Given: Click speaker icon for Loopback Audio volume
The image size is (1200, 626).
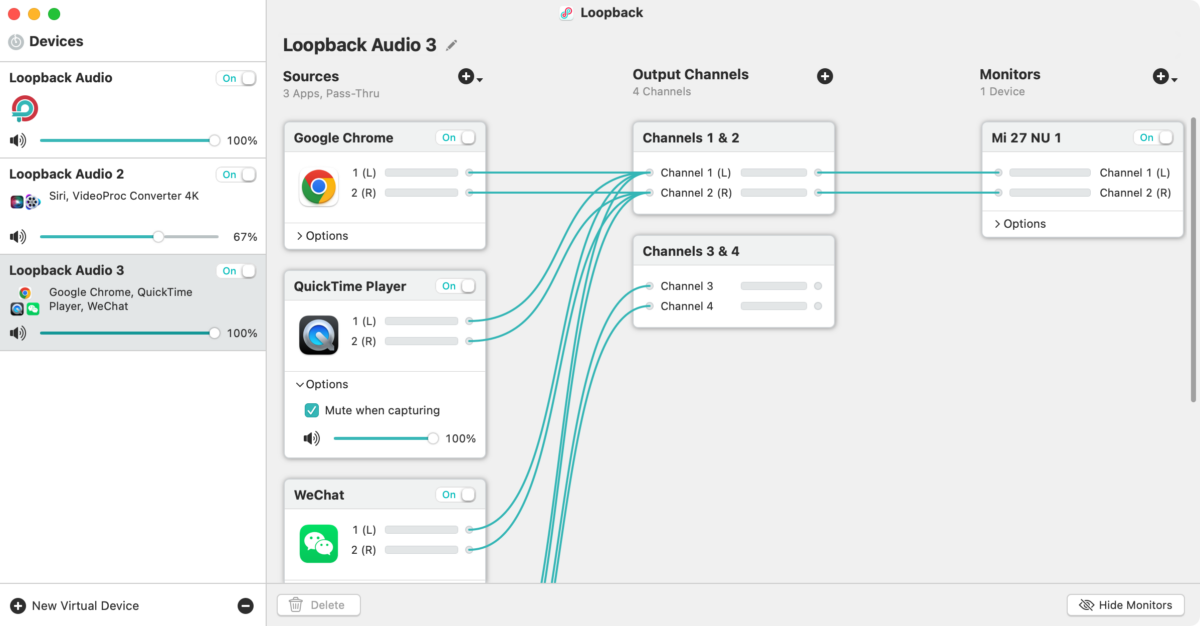Looking at the screenshot, I should pyautogui.click(x=18, y=141).
